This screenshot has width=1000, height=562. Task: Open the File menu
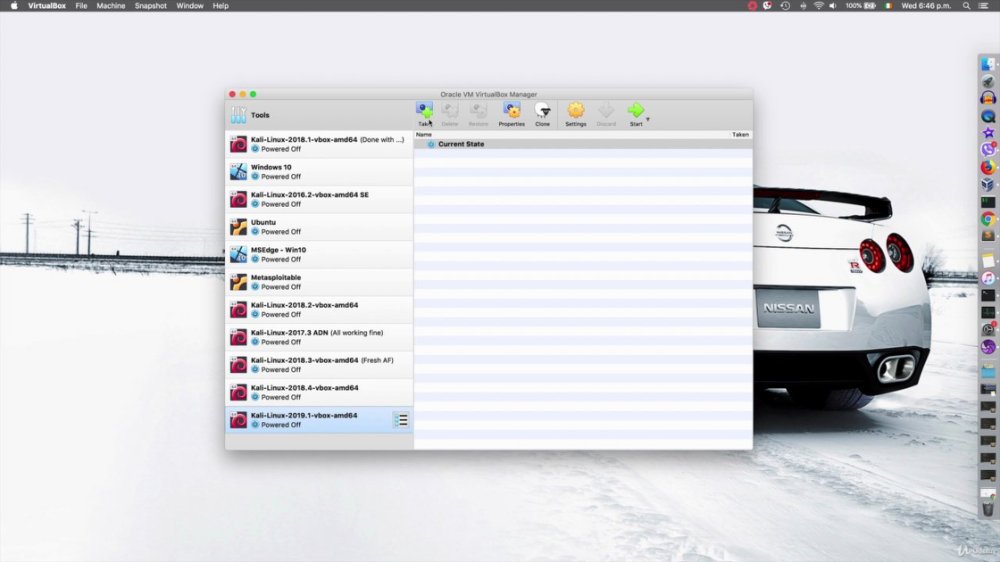click(x=81, y=6)
